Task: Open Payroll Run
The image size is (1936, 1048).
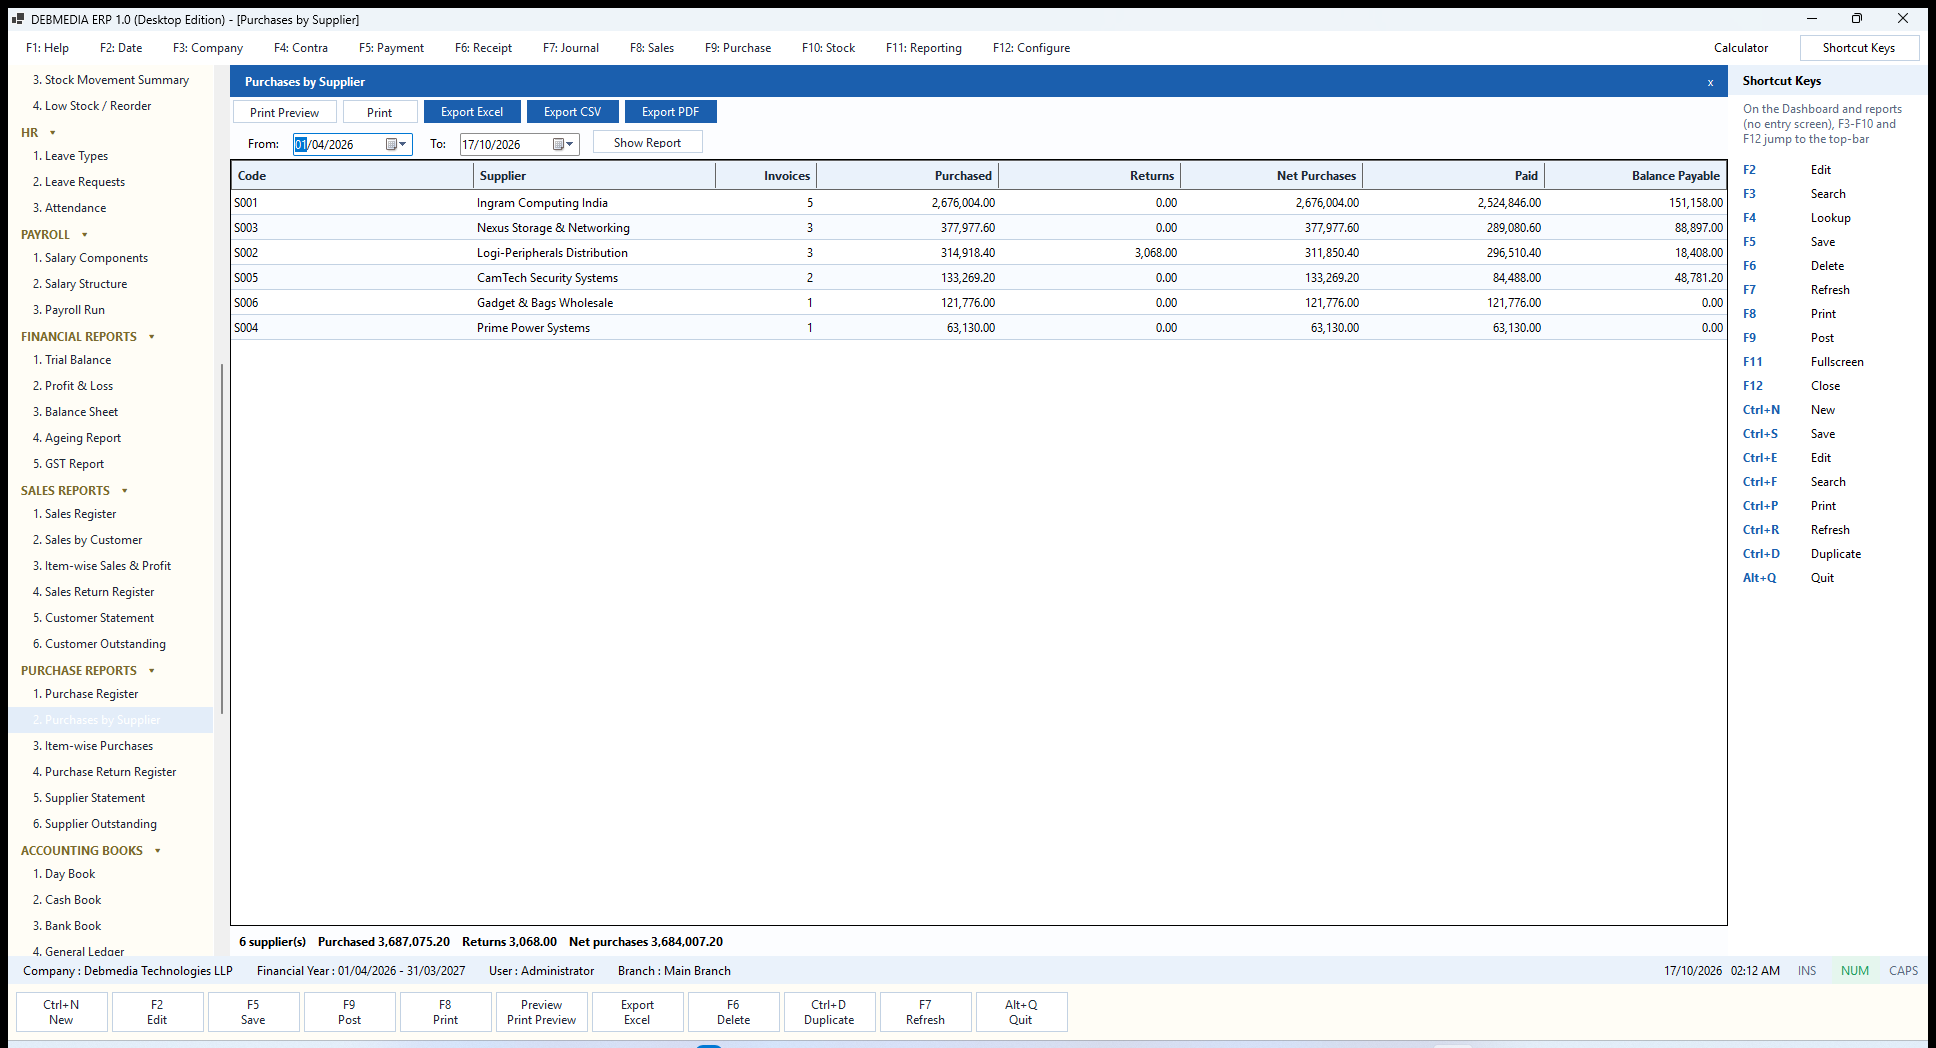Action: [68, 310]
